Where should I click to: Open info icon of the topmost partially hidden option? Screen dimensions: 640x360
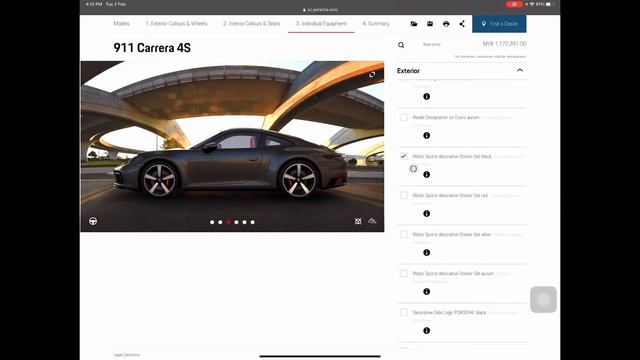coord(427,96)
